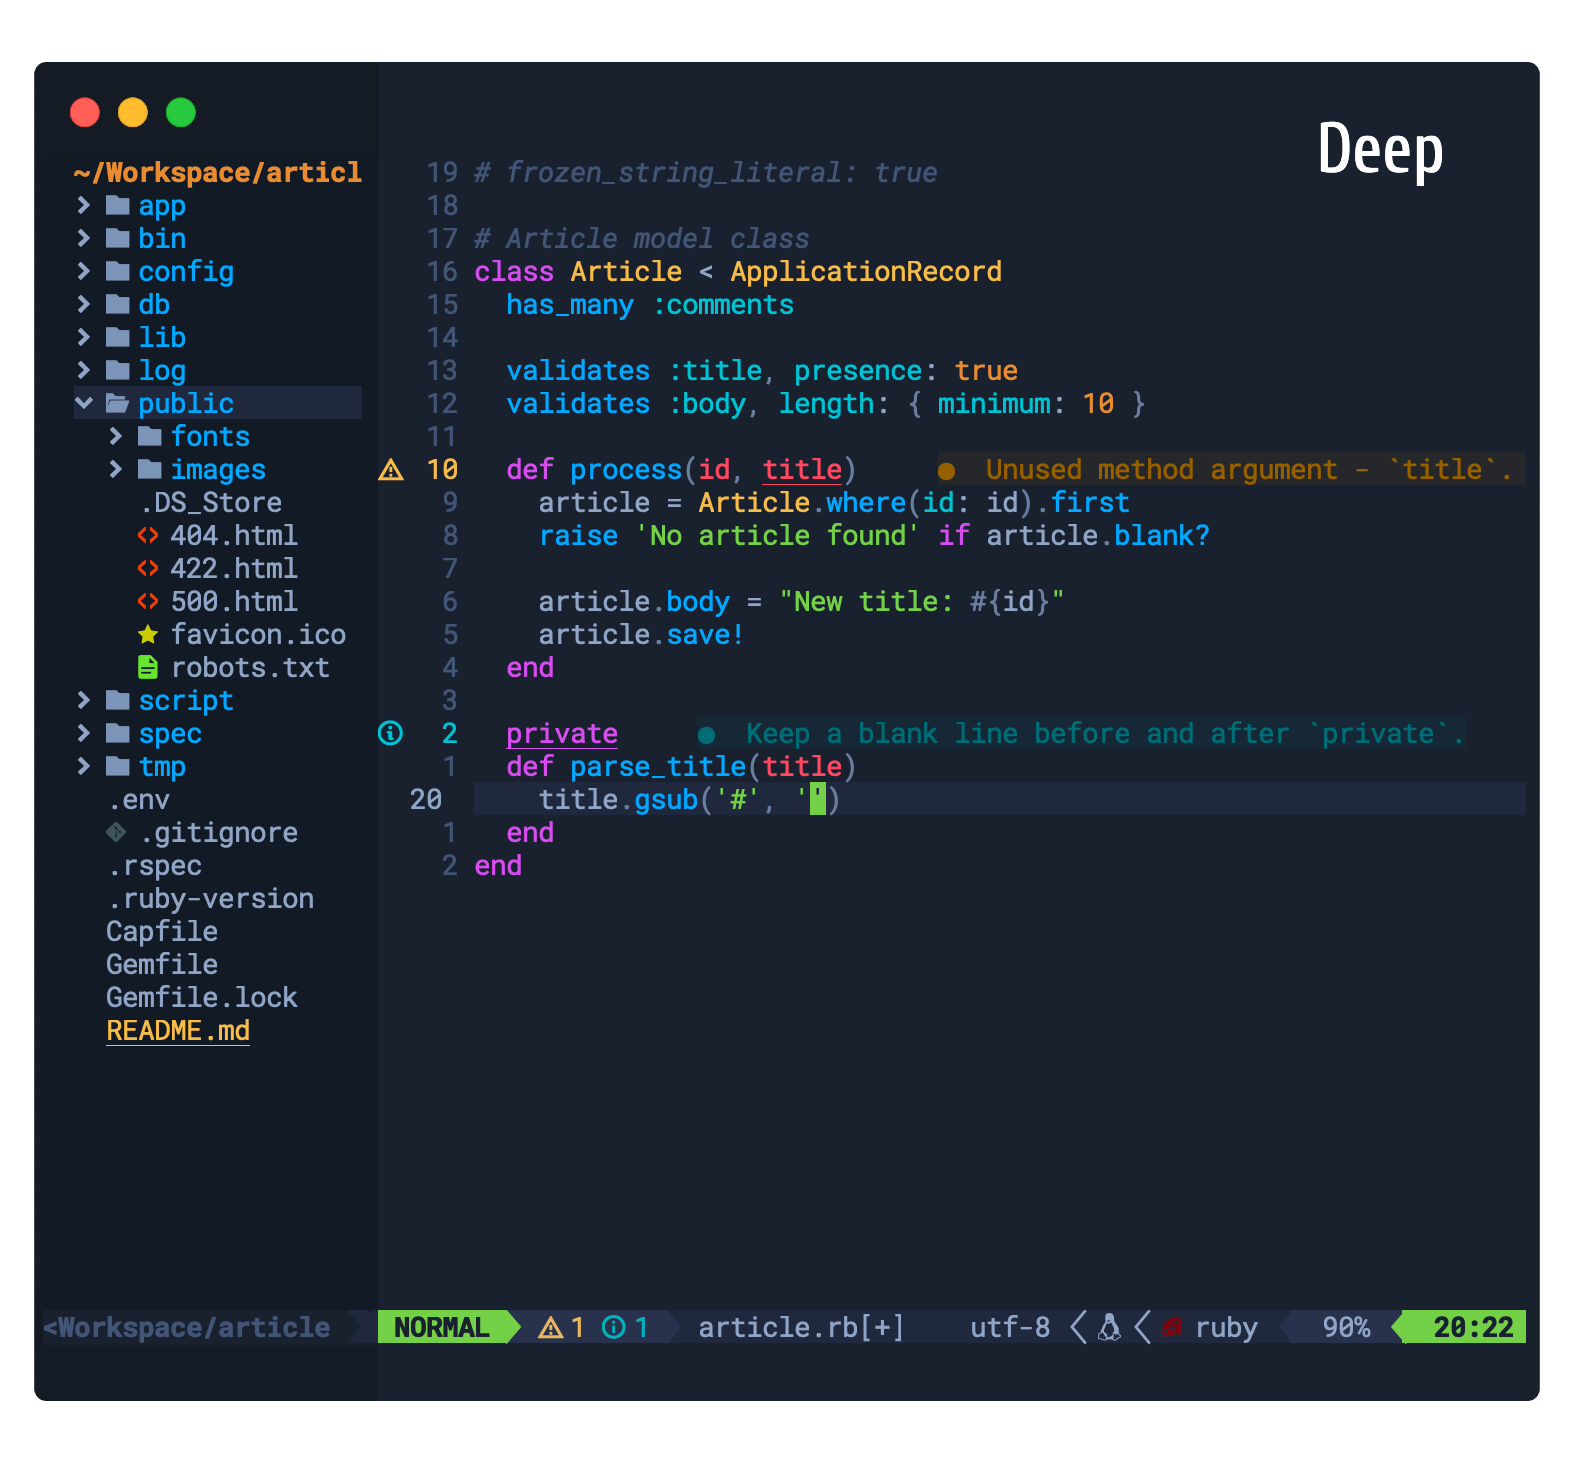Click the open public folder icon

point(118,403)
